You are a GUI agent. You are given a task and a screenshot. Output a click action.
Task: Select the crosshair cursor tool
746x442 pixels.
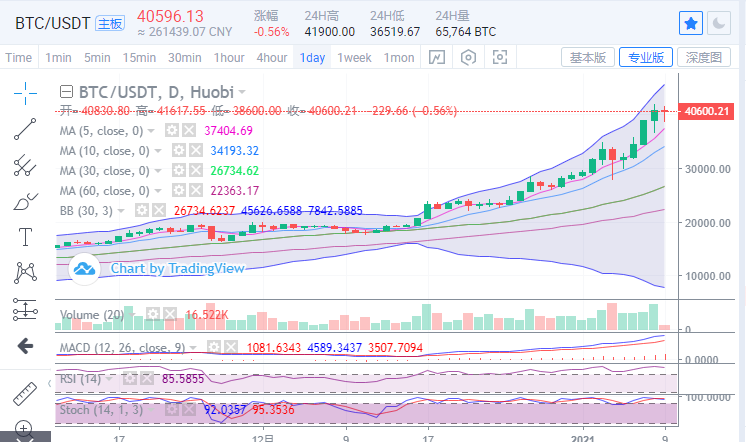click(x=25, y=93)
